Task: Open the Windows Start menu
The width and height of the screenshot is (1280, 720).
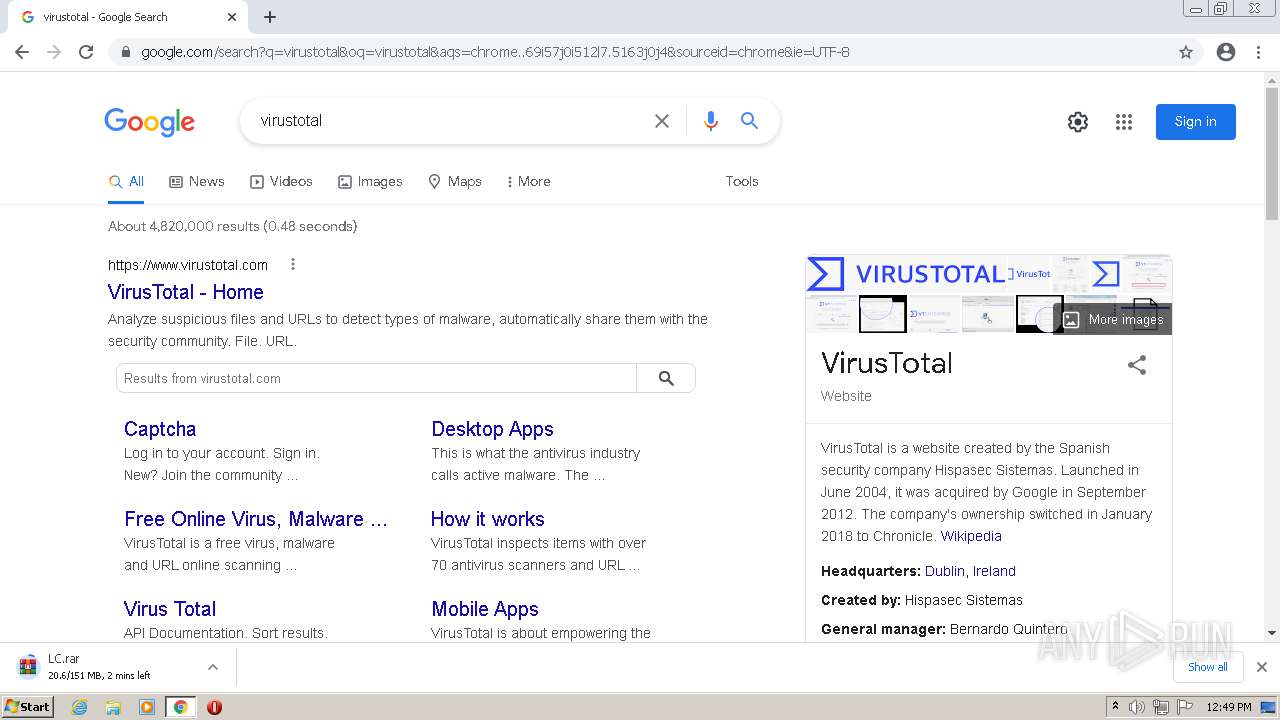Action: [x=28, y=706]
